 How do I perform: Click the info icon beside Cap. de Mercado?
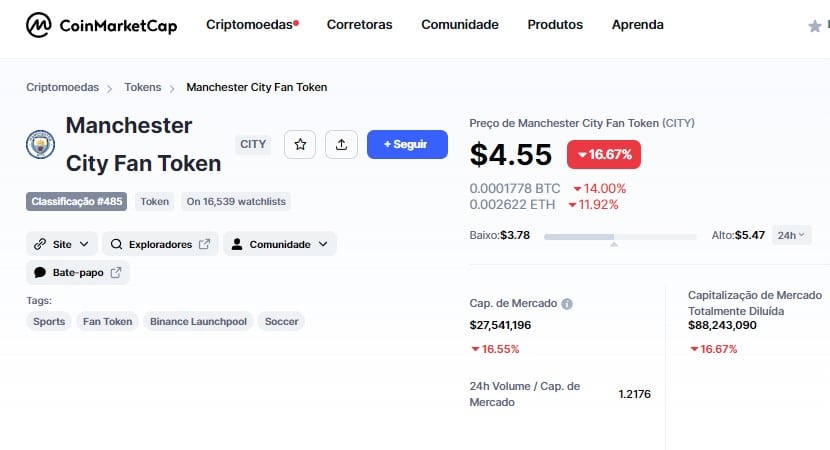(x=567, y=304)
